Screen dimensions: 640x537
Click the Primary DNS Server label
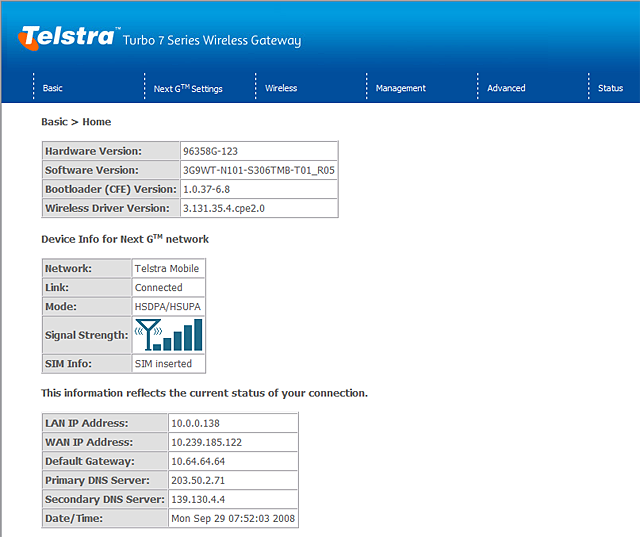pyautogui.click(x=97, y=480)
